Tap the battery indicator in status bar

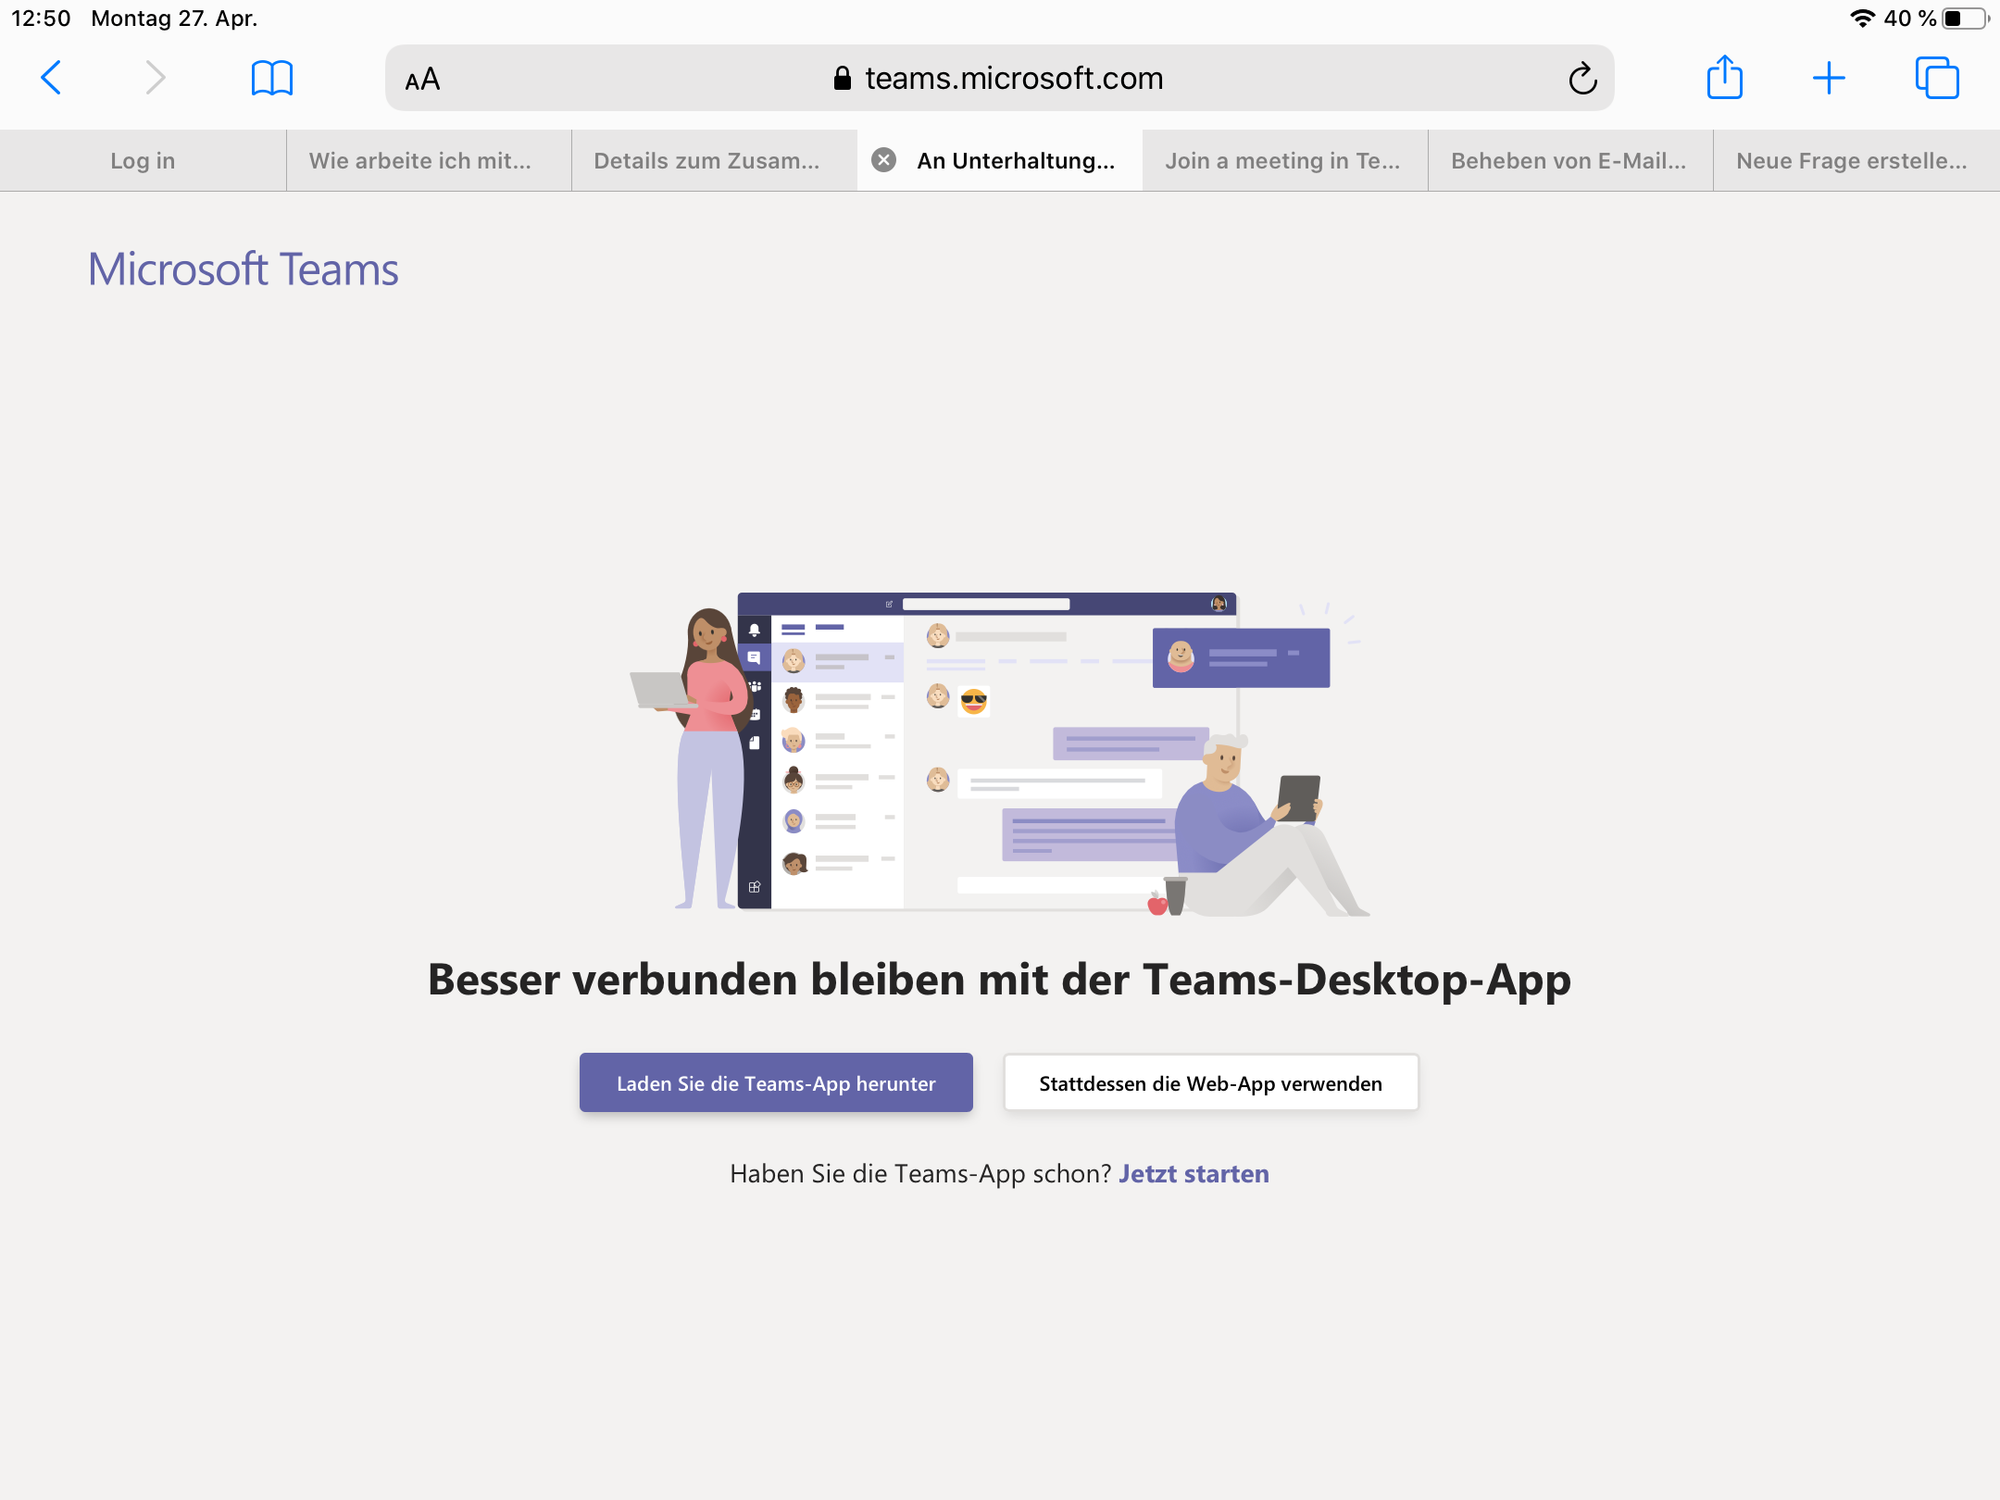pyautogui.click(x=1964, y=18)
